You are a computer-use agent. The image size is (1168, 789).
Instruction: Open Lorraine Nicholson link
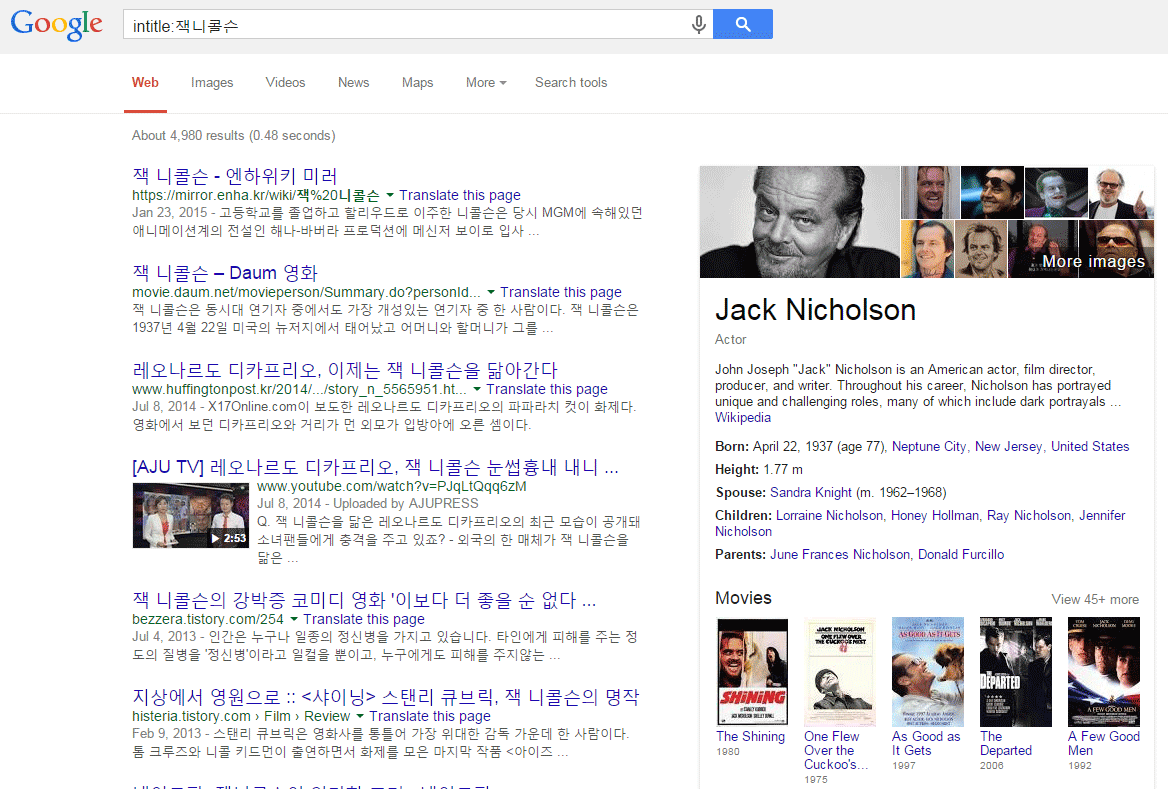click(829, 516)
